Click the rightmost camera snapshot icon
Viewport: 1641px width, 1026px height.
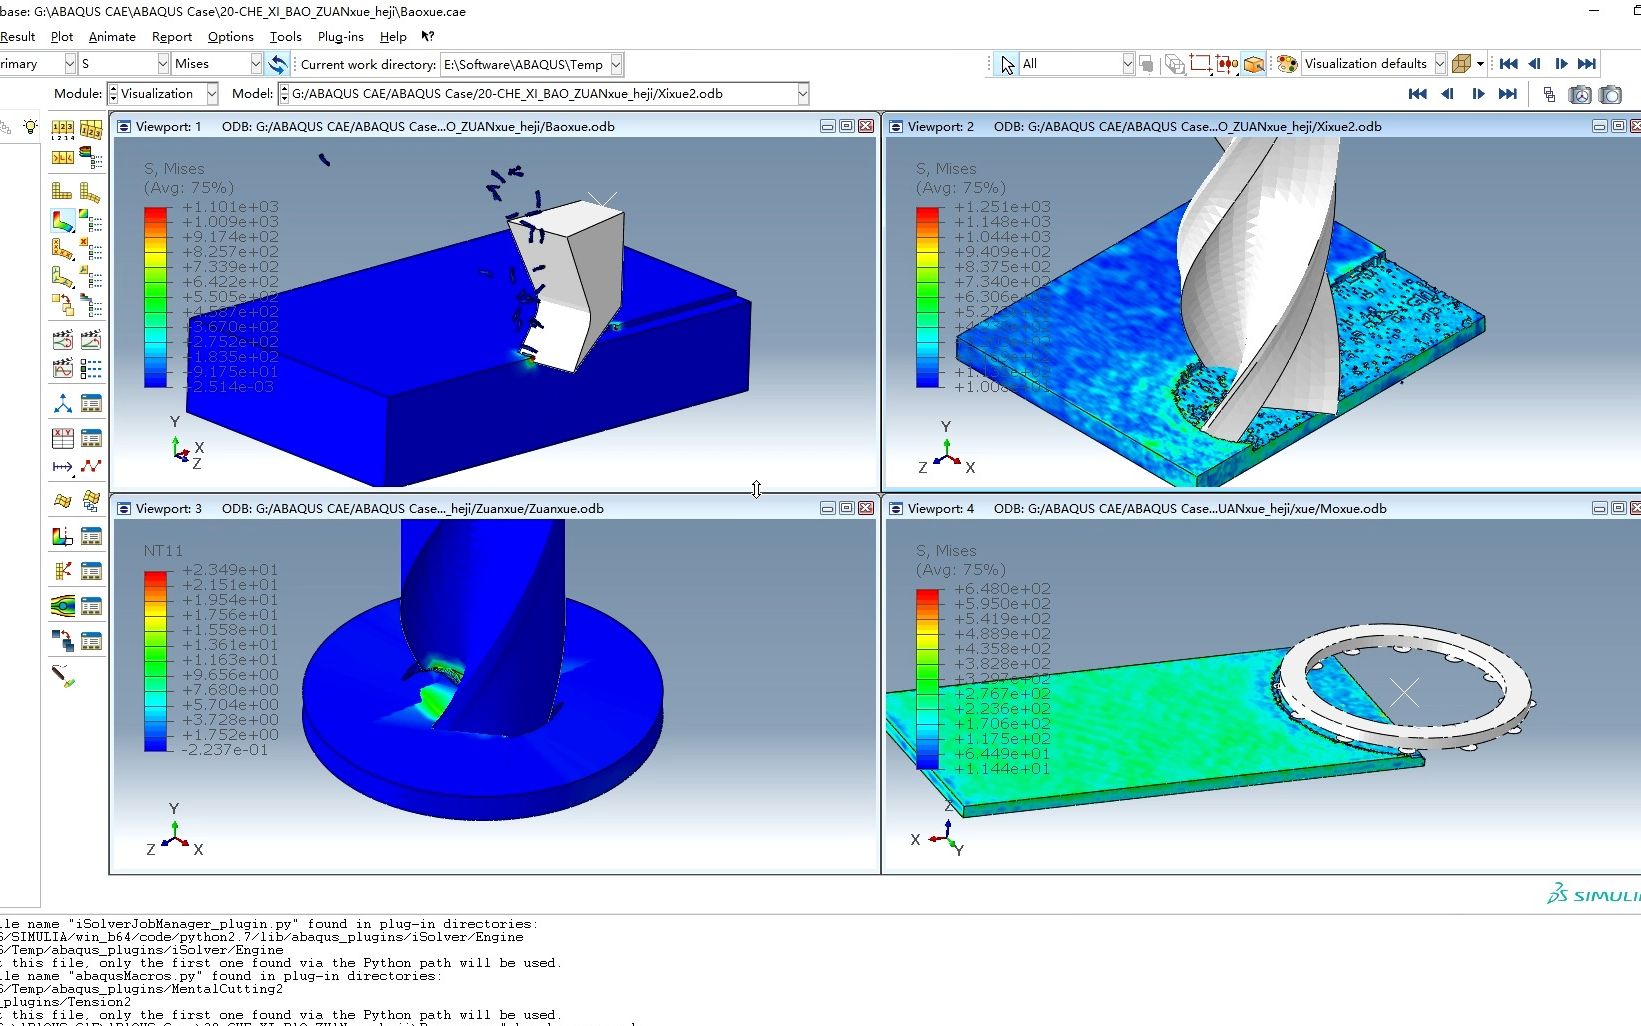(1610, 94)
